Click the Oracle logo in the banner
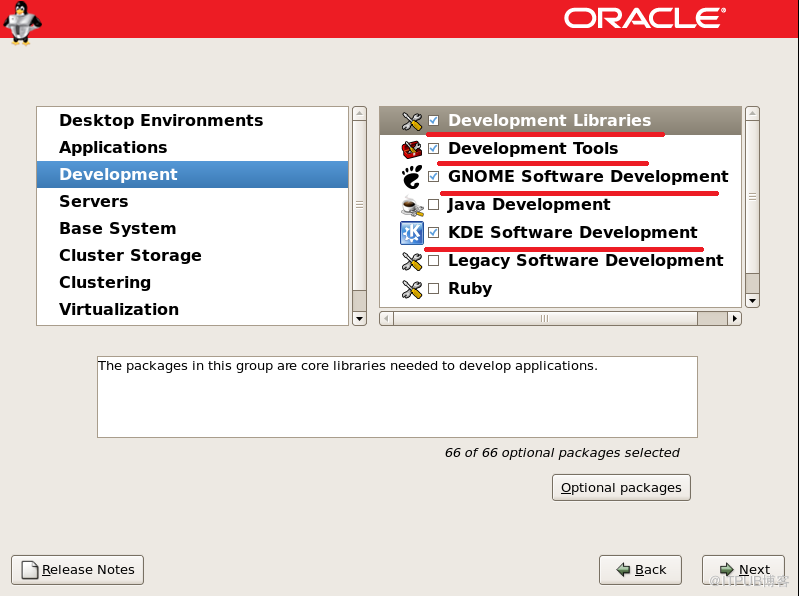799x596 pixels. click(645, 18)
